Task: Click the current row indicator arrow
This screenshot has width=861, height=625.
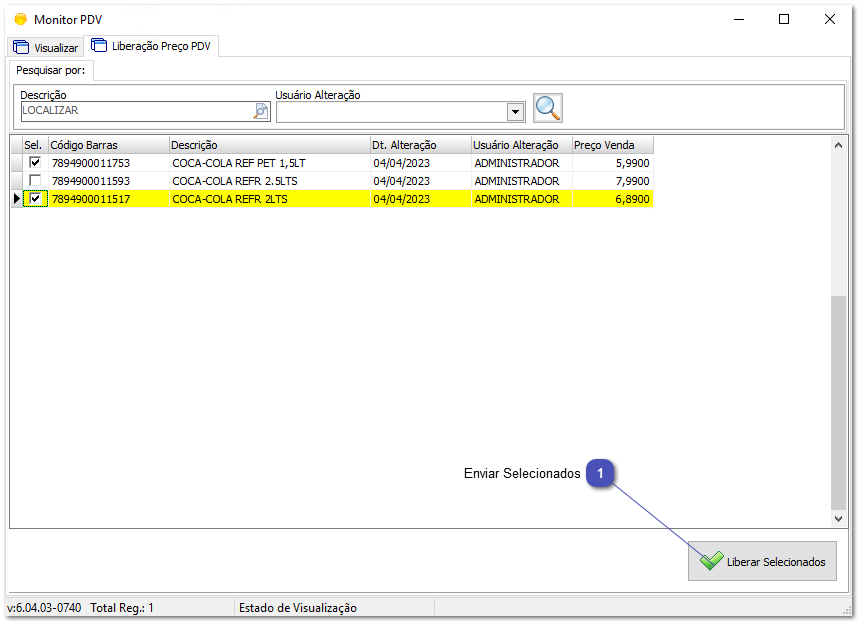Action: click(15, 200)
